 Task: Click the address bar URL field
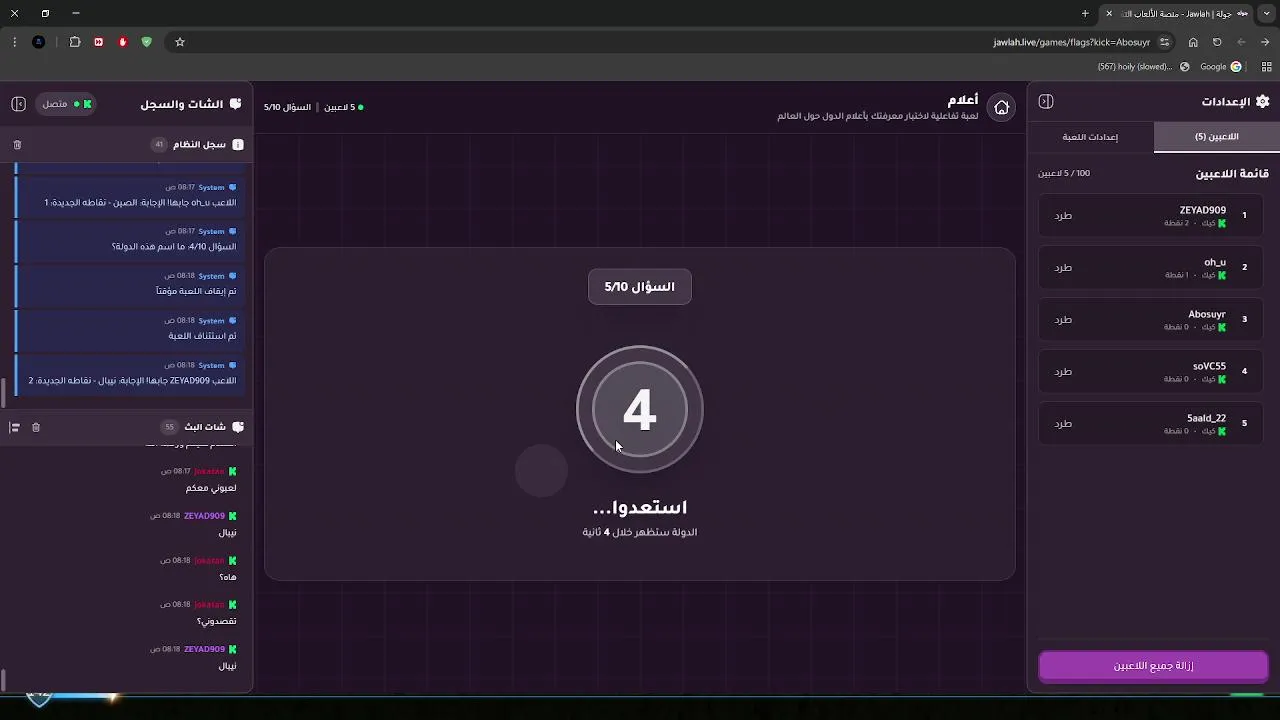click(x=1071, y=42)
